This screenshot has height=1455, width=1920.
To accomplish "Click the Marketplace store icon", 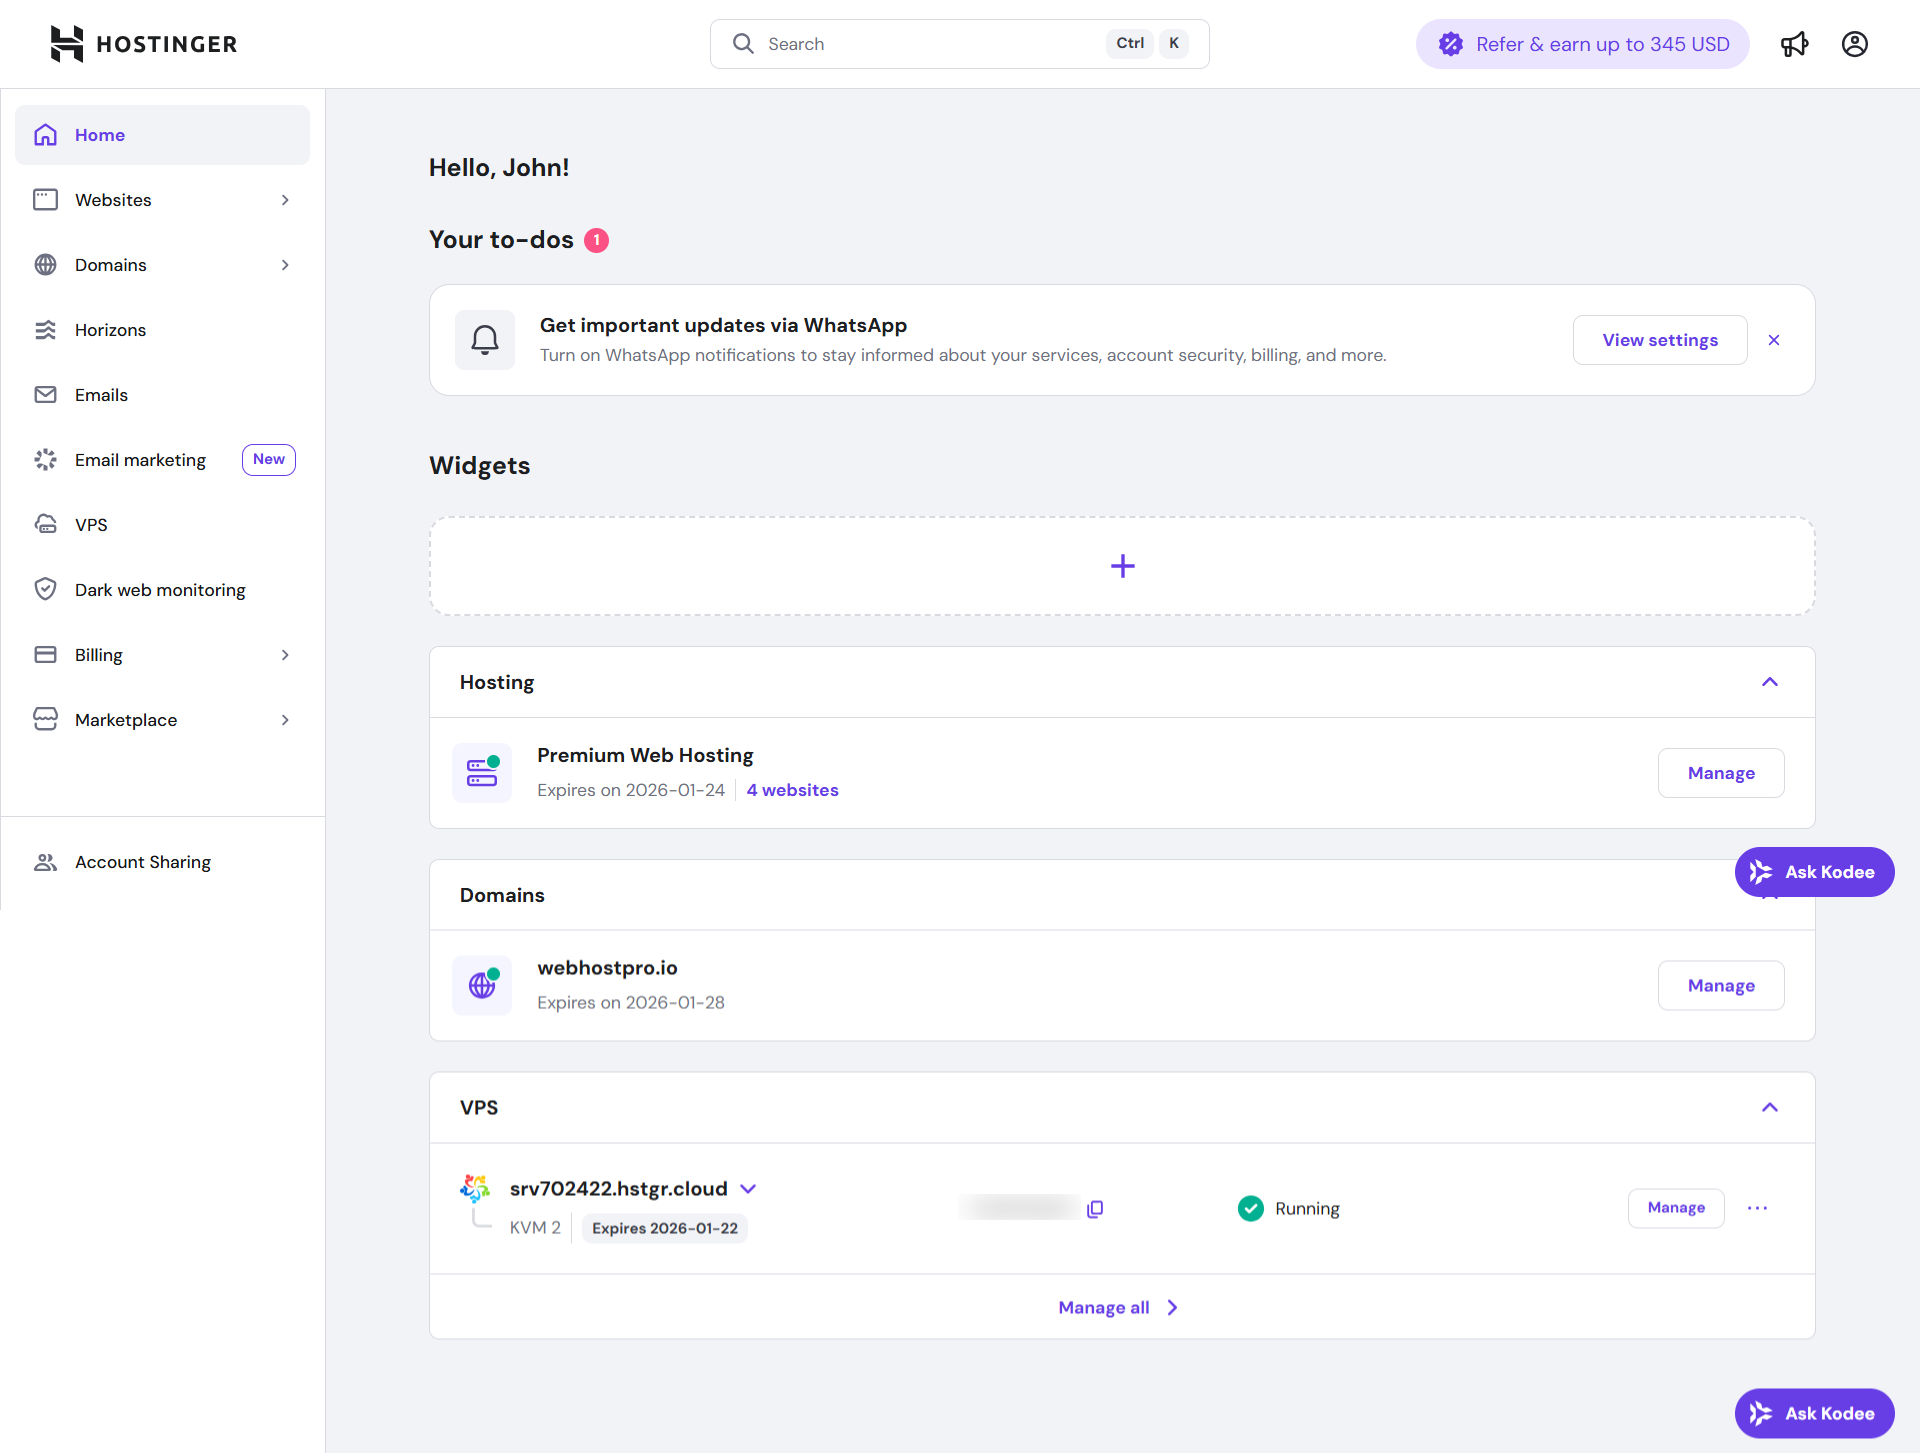I will pos(46,720).
